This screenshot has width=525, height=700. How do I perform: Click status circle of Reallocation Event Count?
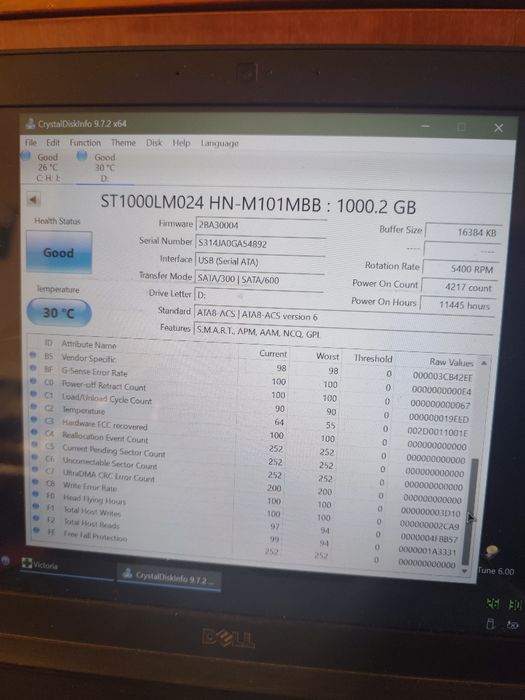coord(34,433)
